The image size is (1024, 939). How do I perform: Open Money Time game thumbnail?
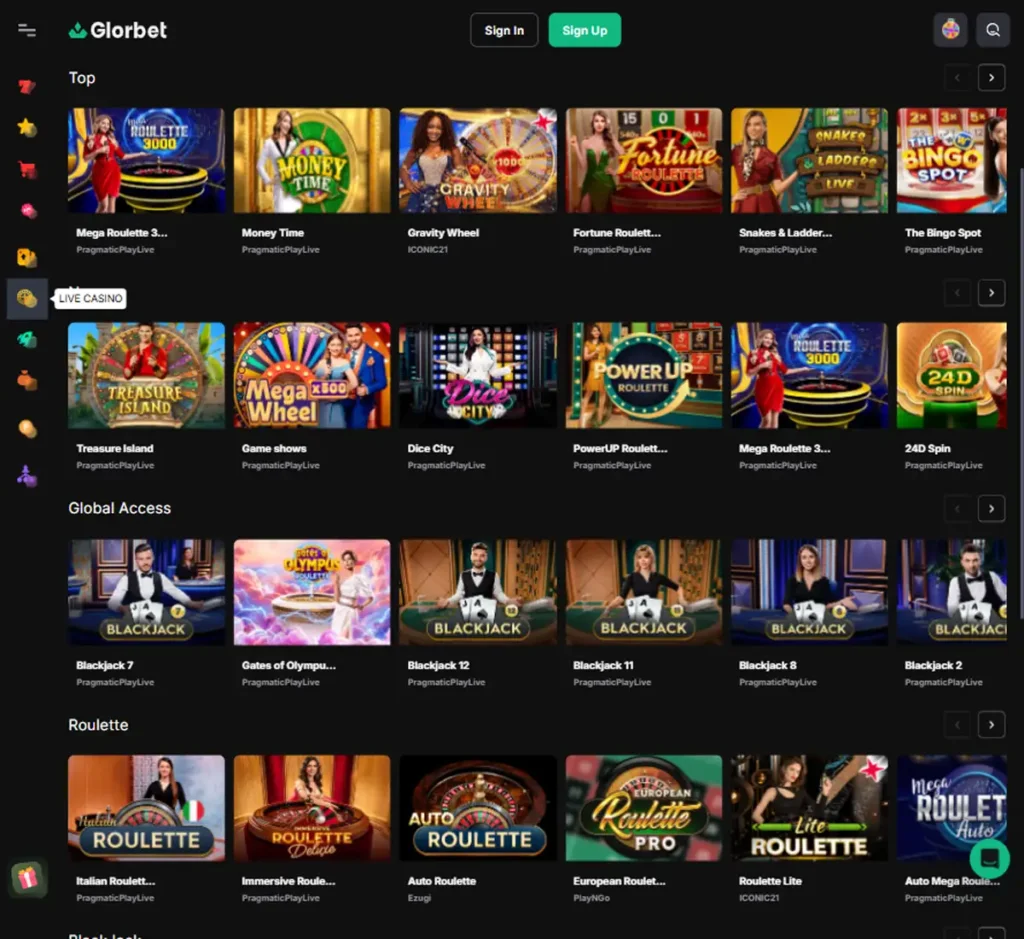[312, 160]
